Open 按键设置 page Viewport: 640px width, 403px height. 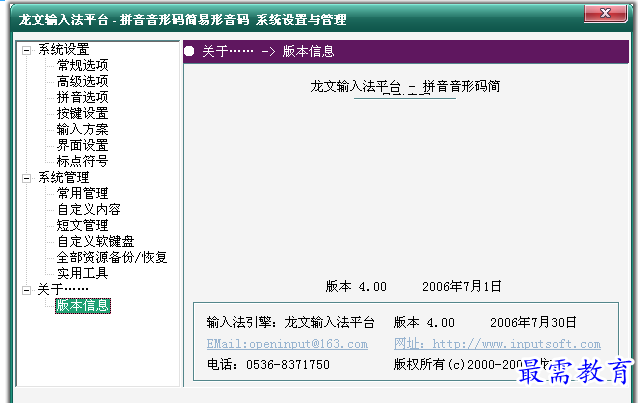coord(82,113)
